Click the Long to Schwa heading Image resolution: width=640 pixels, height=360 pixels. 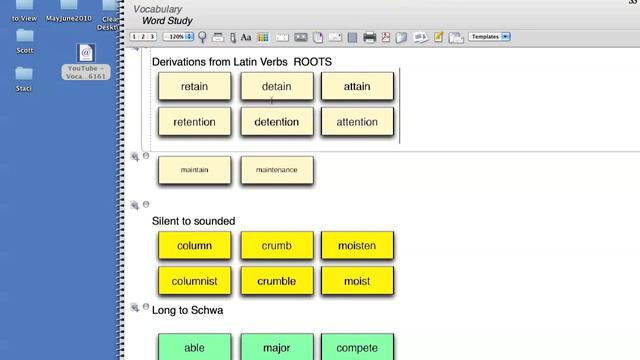coord(187,311)
